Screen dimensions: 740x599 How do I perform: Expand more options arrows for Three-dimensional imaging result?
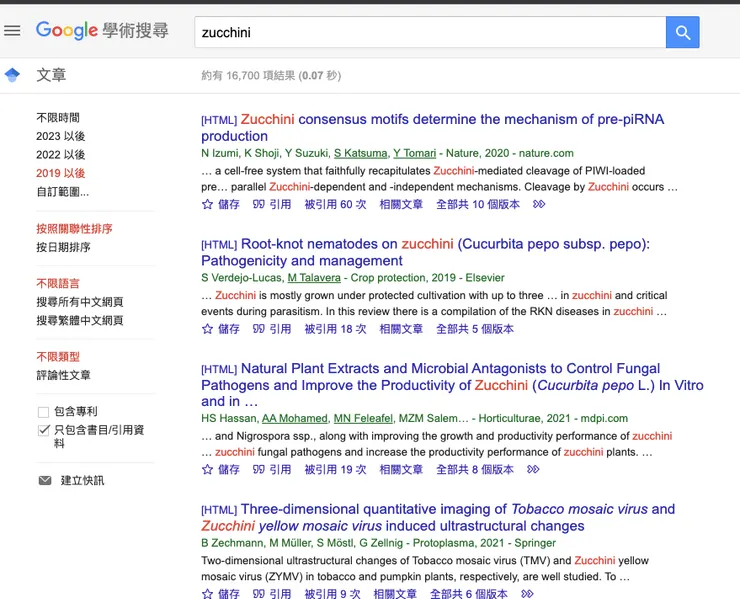(x=527, y=594)
